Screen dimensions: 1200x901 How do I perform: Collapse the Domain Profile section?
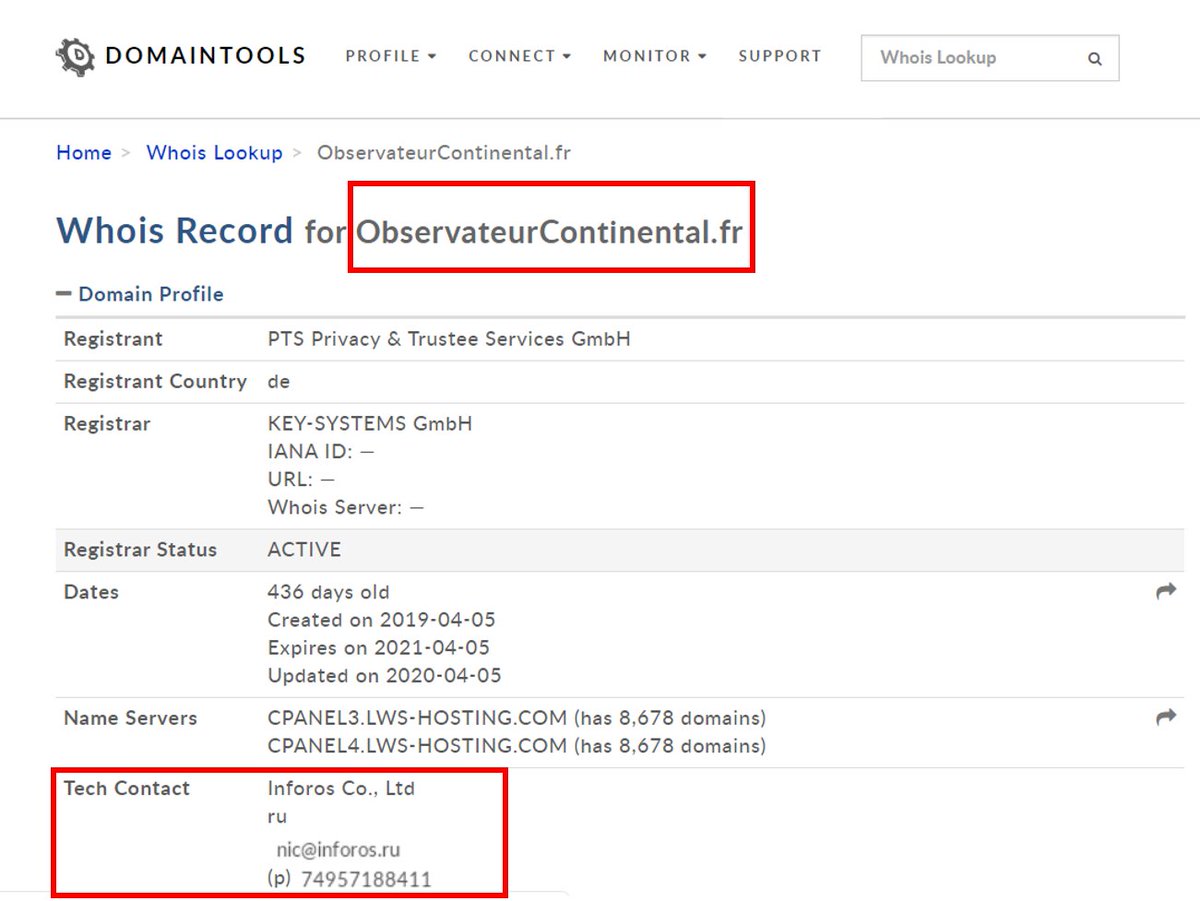click(x=140, y=294)
